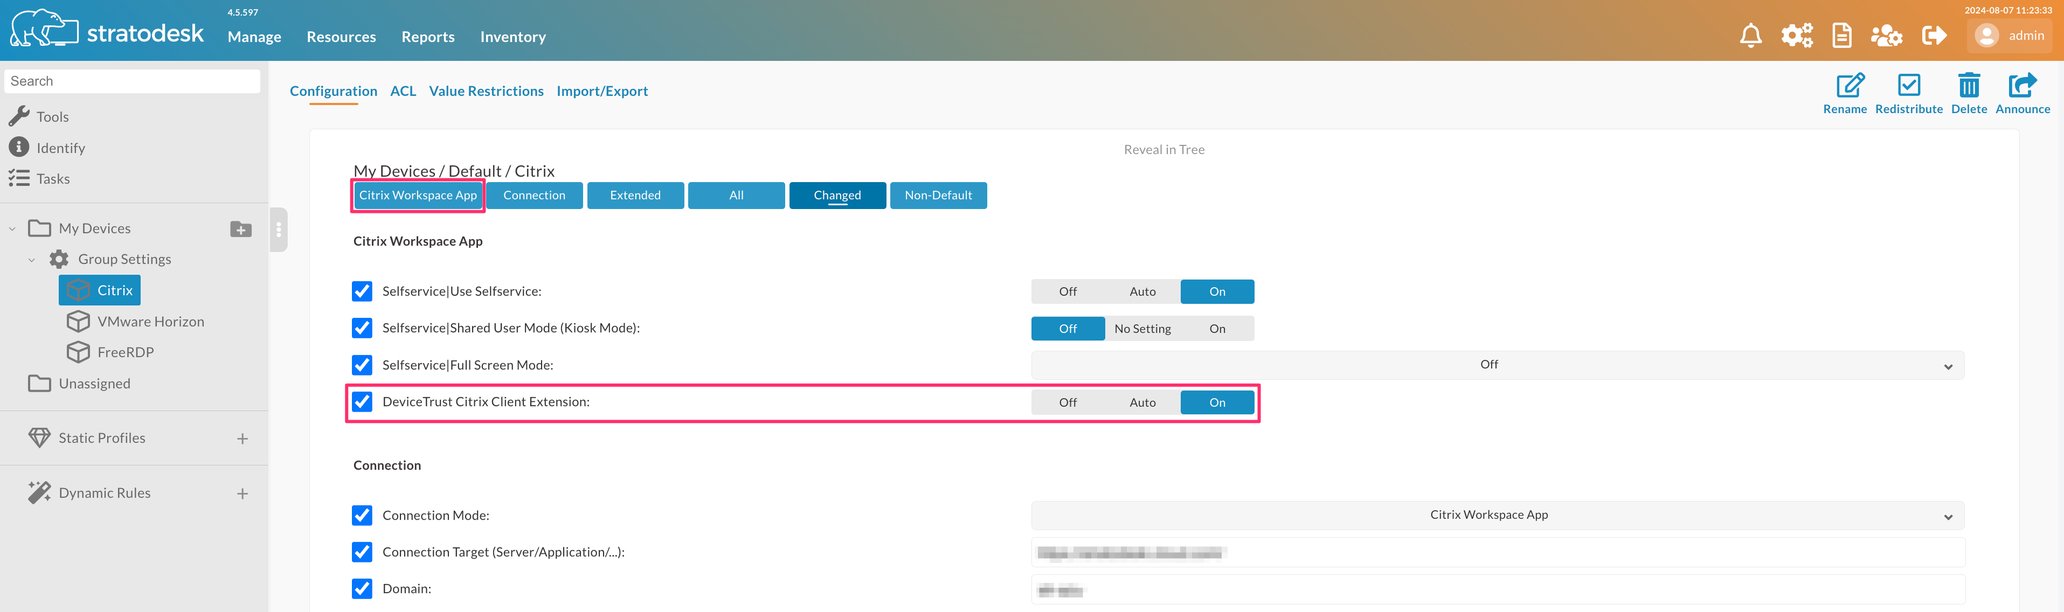Open the Connection Mode dropdown
The width and height of the screenshot is (2064, 612).
point(1497,516)
